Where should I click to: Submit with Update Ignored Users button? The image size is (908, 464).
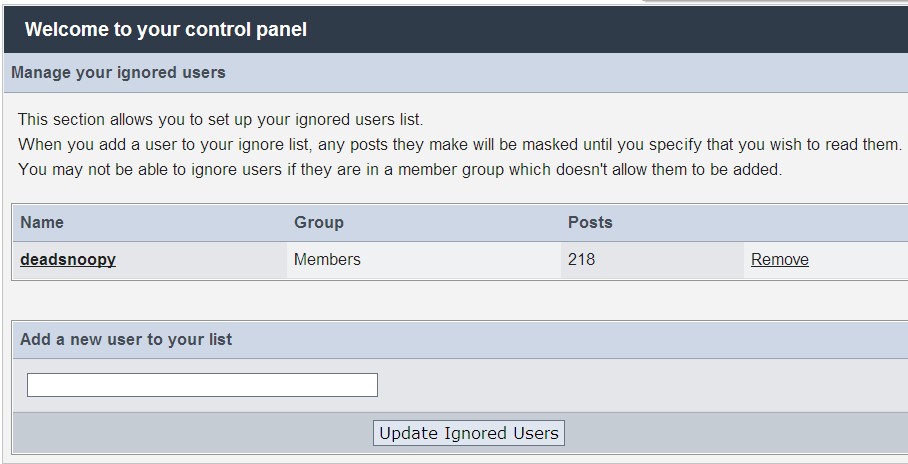coord(468,433)
